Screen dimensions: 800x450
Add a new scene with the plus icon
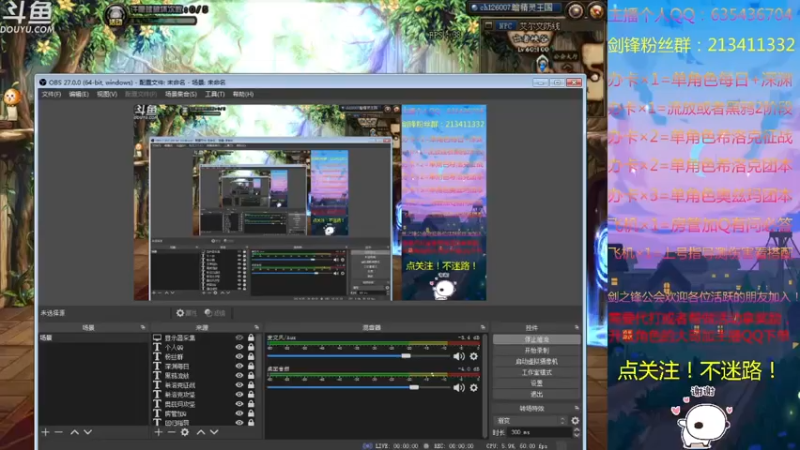[x=45, y=432]
